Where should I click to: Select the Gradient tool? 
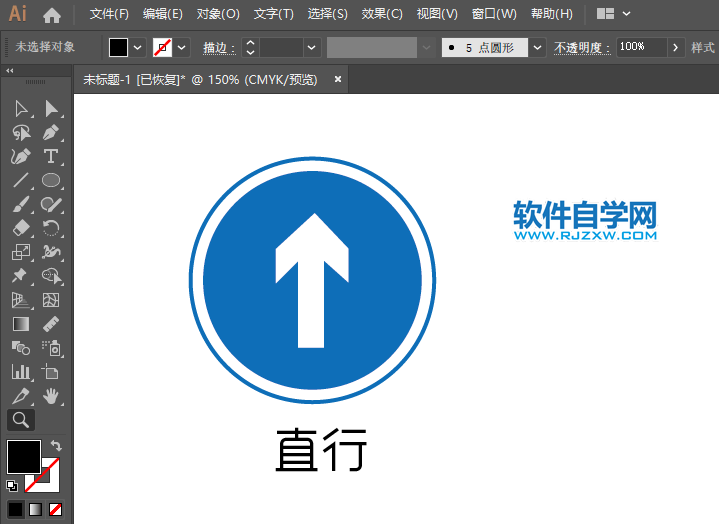[20, 324]
